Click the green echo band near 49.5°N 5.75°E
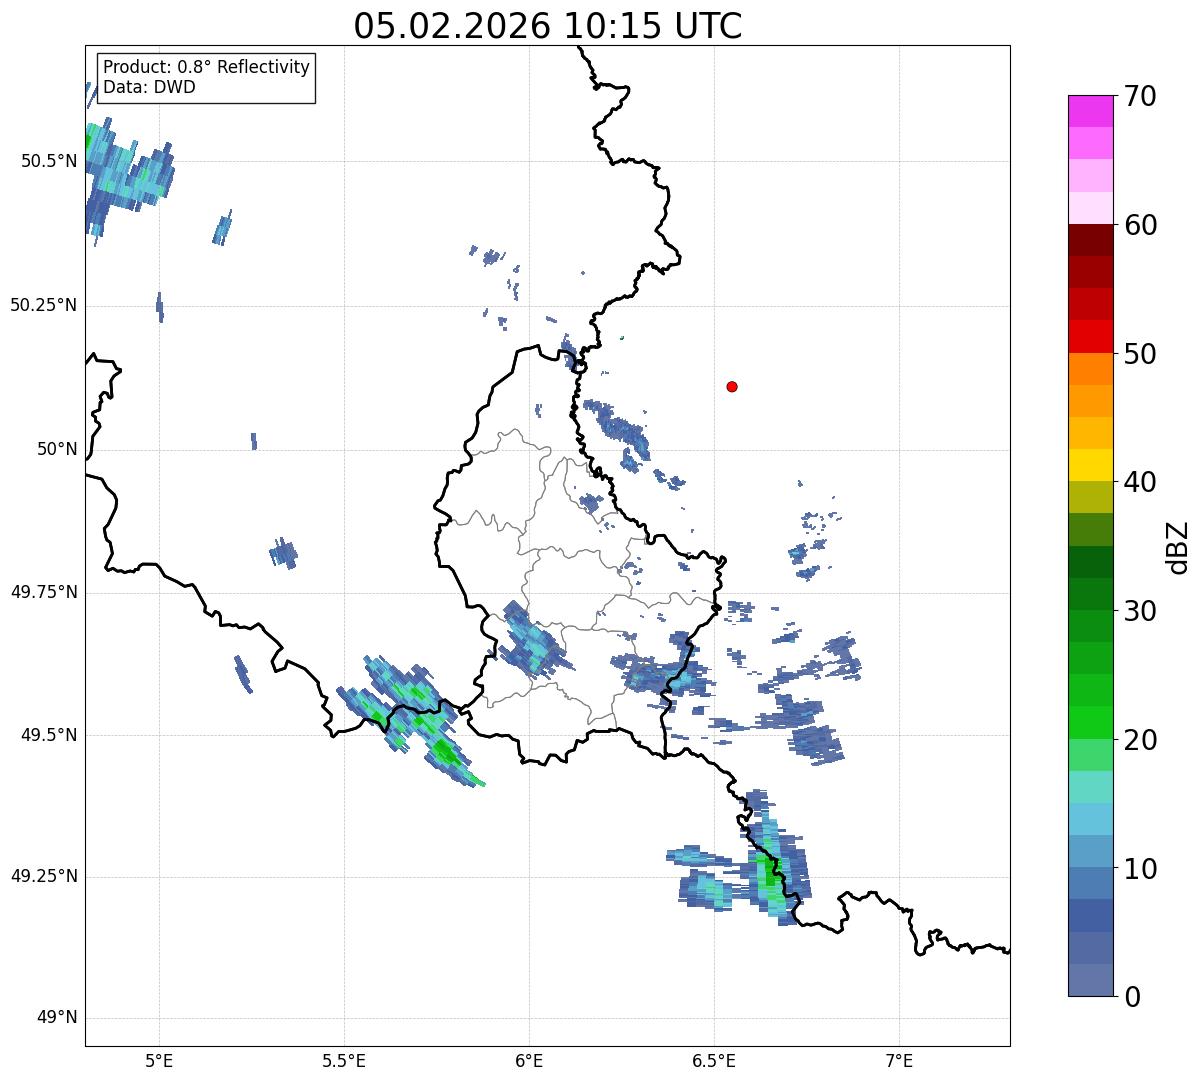 [x=412, y=720]
